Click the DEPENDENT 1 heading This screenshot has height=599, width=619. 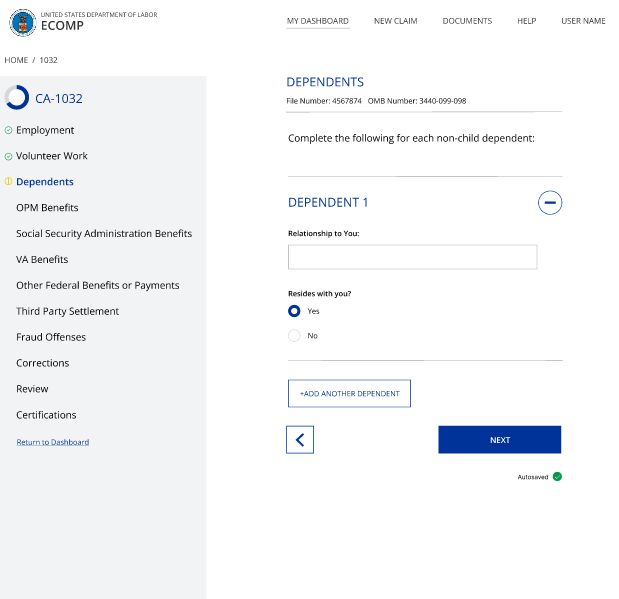click(328, 203)
